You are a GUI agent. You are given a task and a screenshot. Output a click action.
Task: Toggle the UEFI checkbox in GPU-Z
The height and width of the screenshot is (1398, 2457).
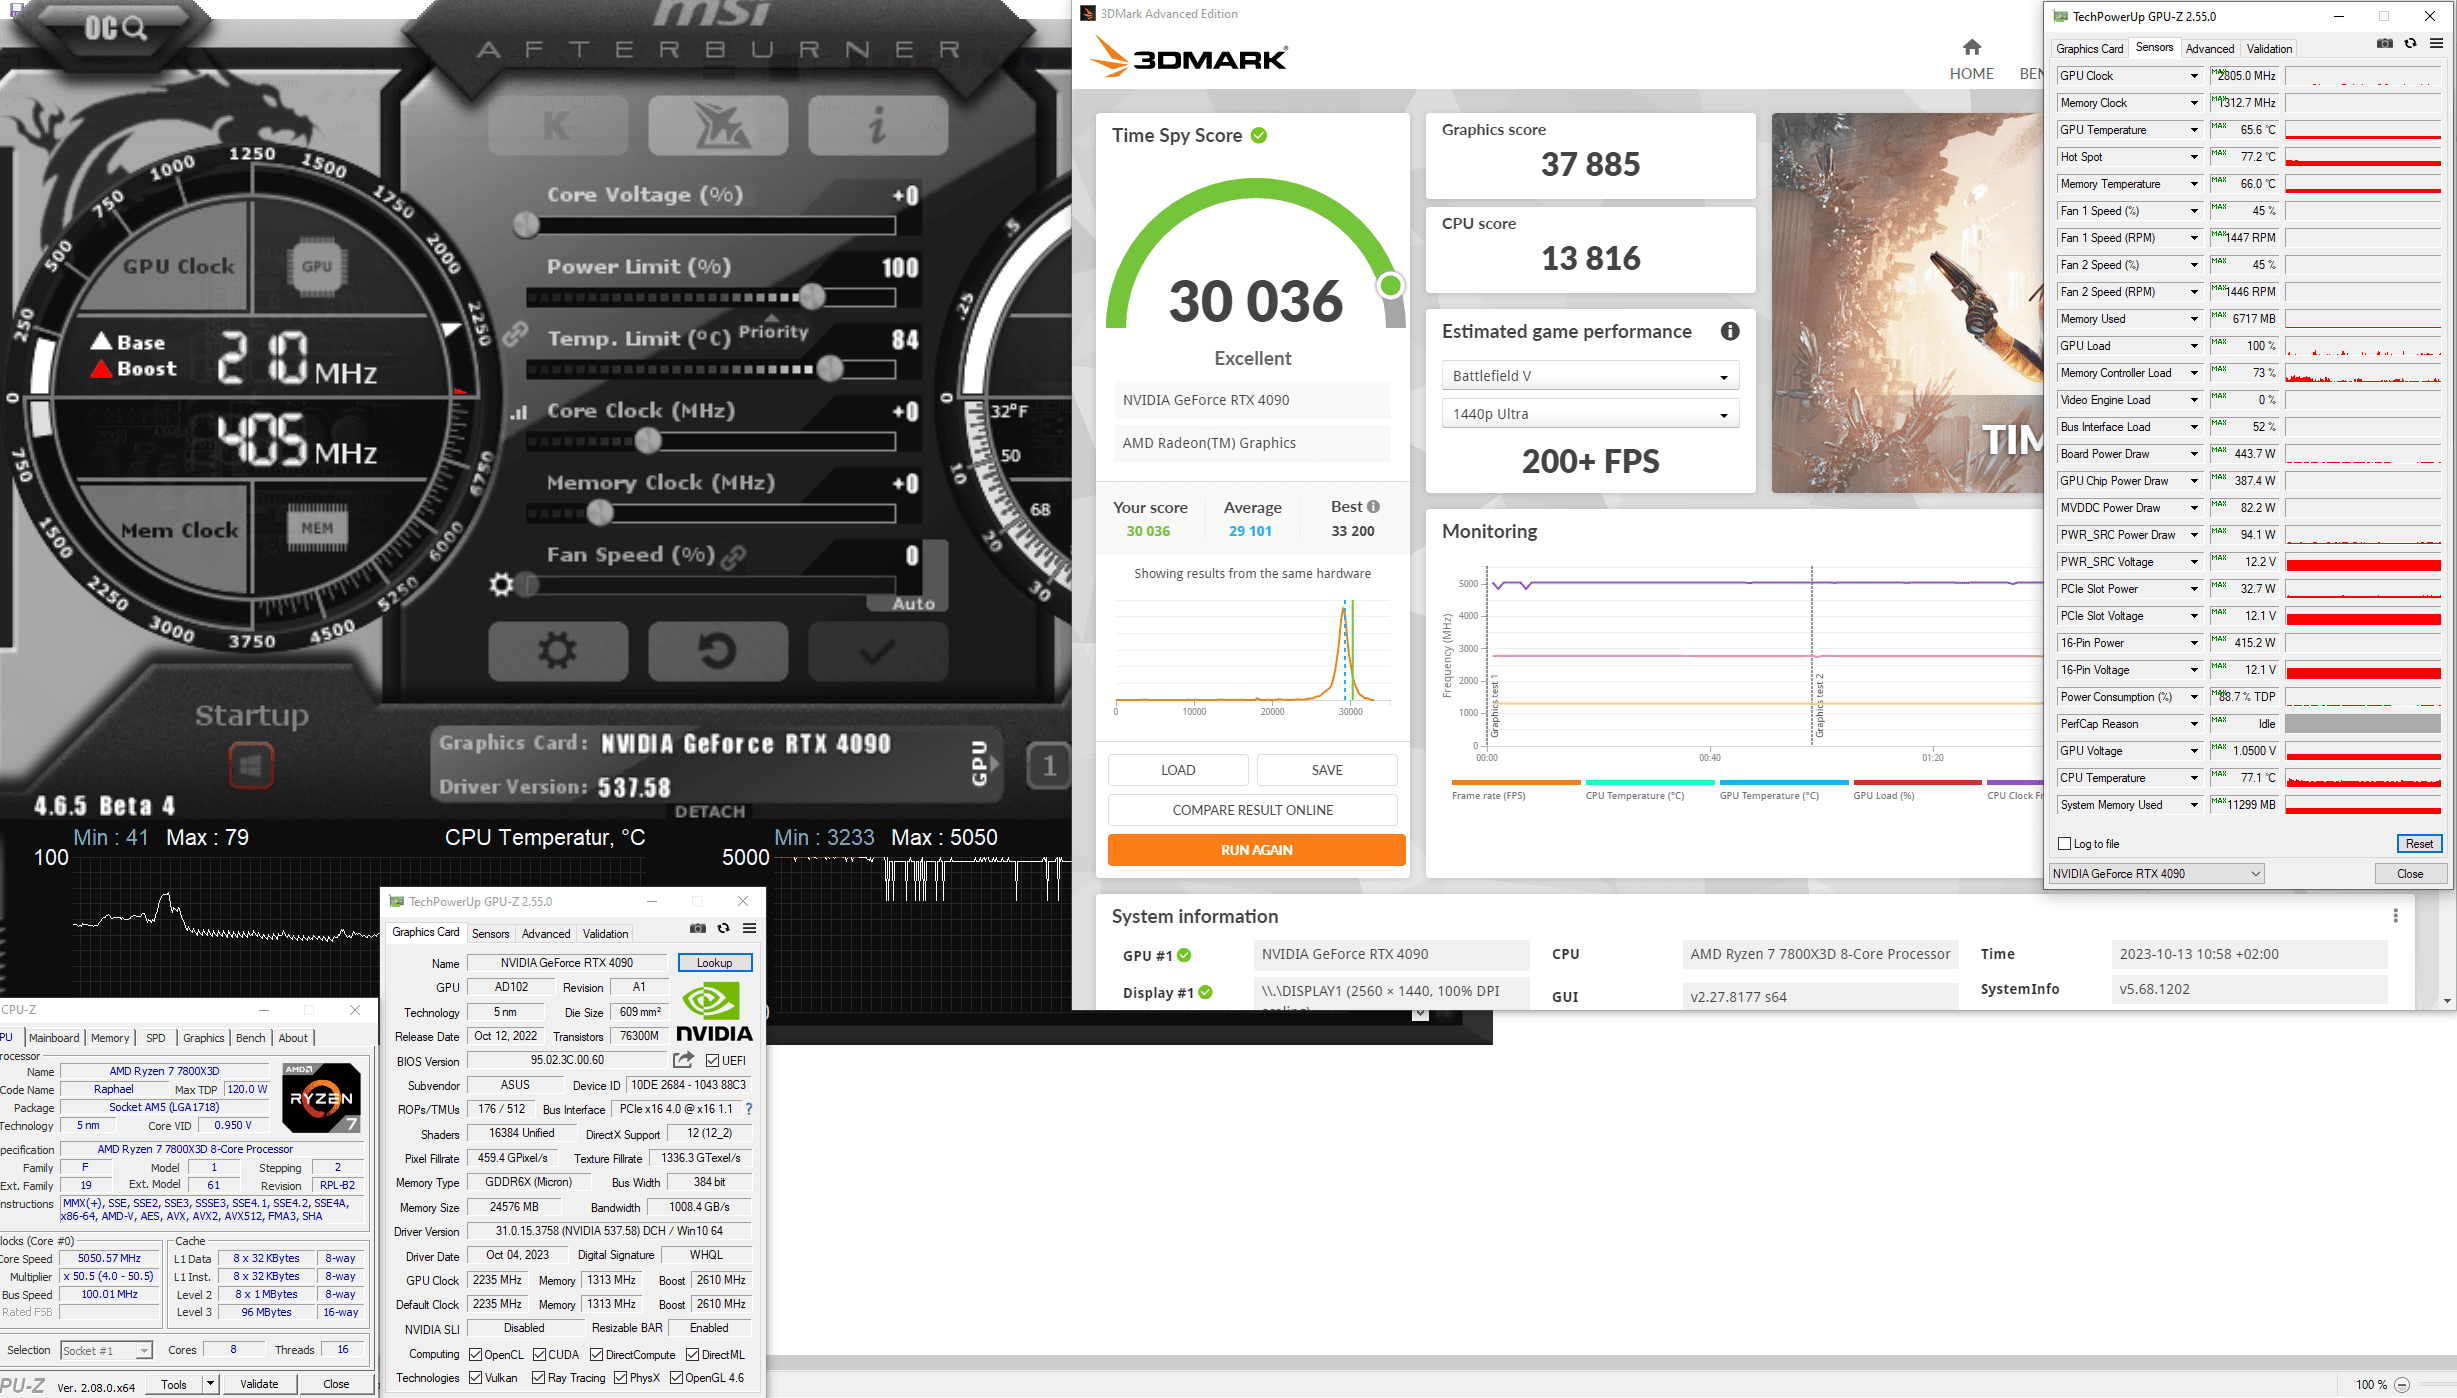pos(713,1060)
